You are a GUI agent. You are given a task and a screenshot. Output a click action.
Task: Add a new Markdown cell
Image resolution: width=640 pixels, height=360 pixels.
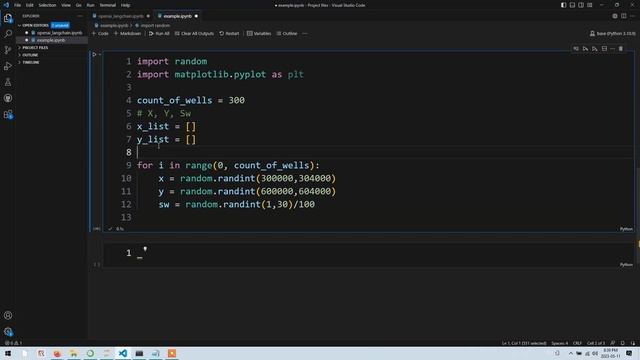[x=127, y=33]
